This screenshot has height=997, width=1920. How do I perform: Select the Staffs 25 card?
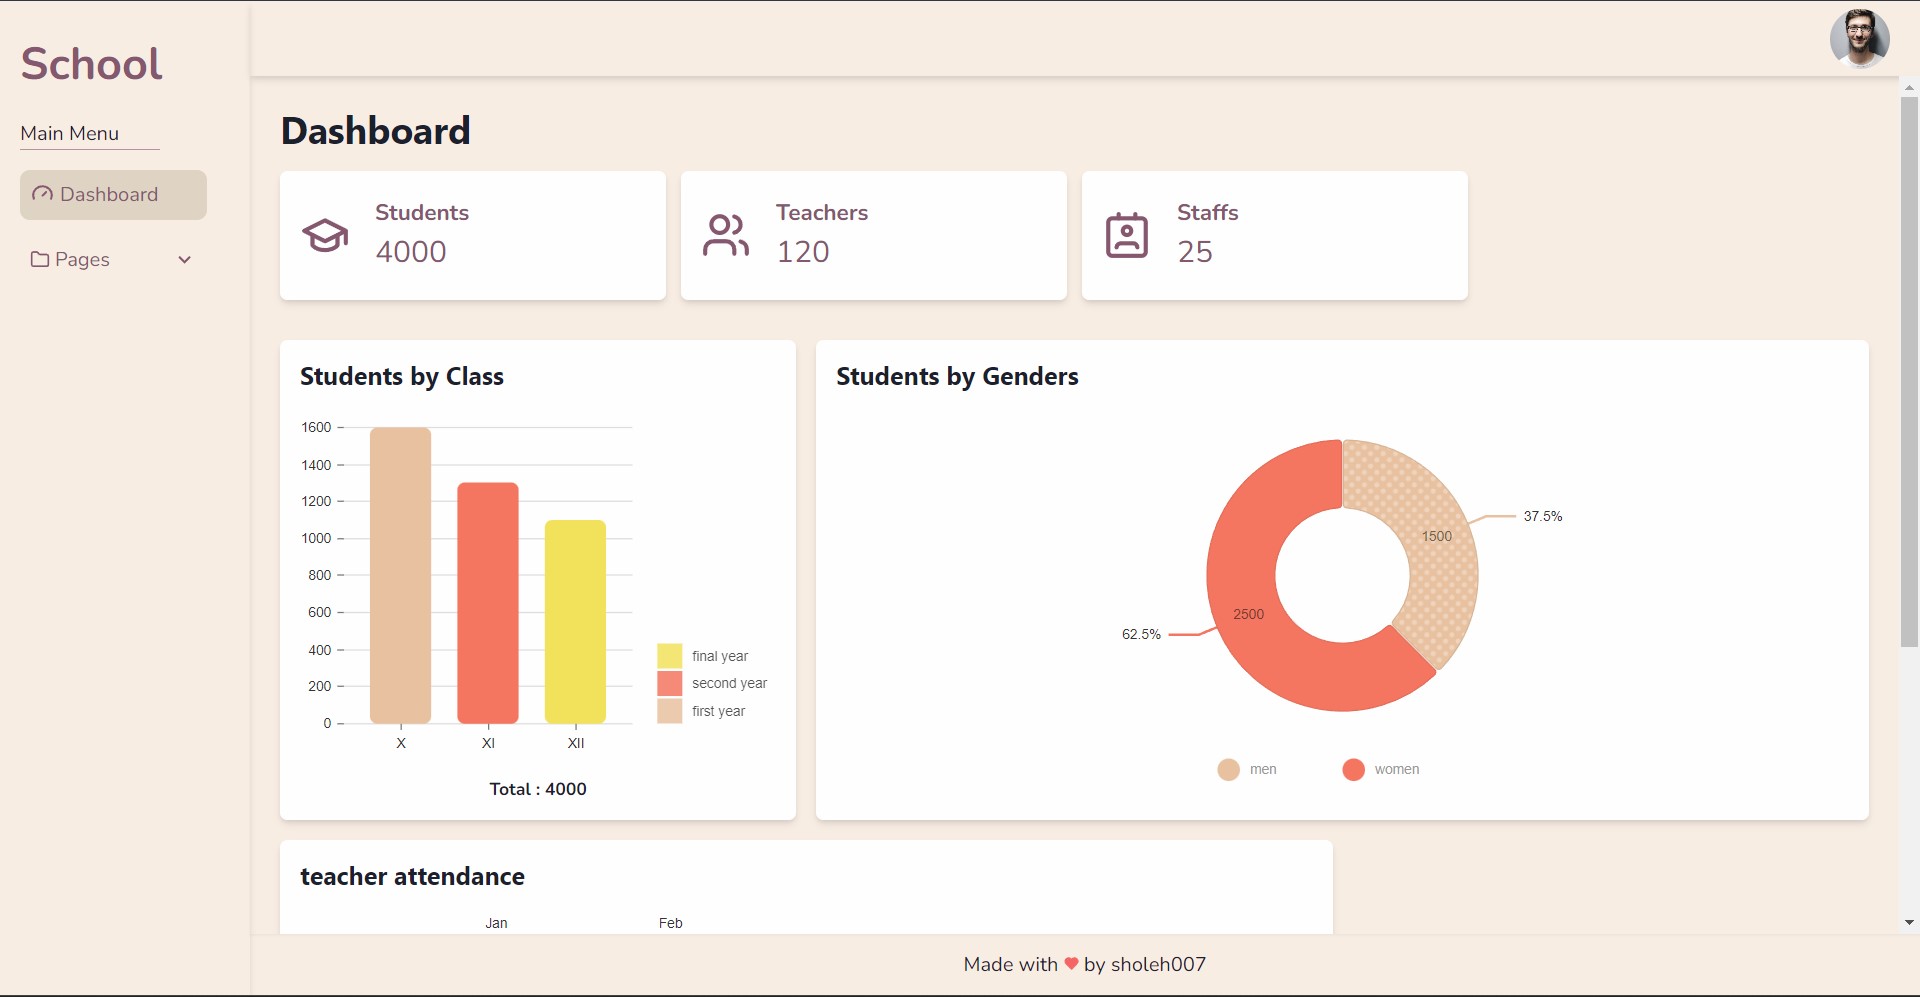pyautogui.click(x=1275, y=235)
